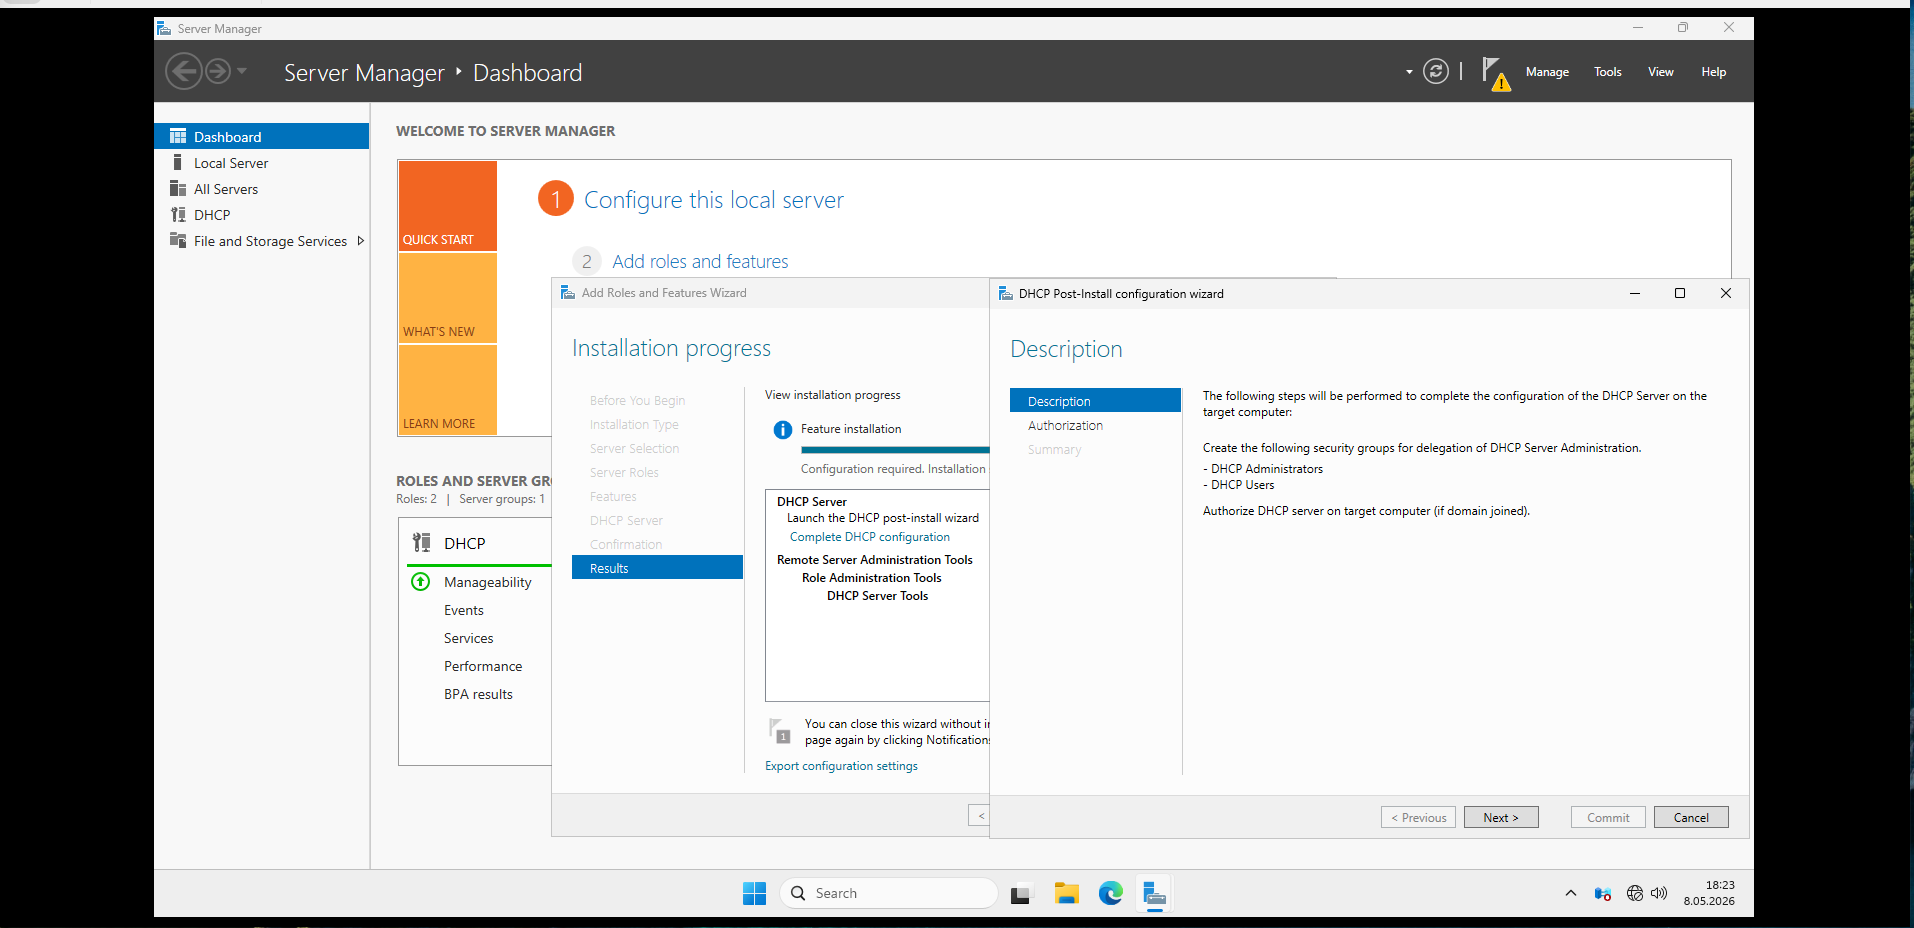The height and width of the screenshot is (928, 1914).
Task: Click Configure this local server link
Action: [x=714, y=200]
